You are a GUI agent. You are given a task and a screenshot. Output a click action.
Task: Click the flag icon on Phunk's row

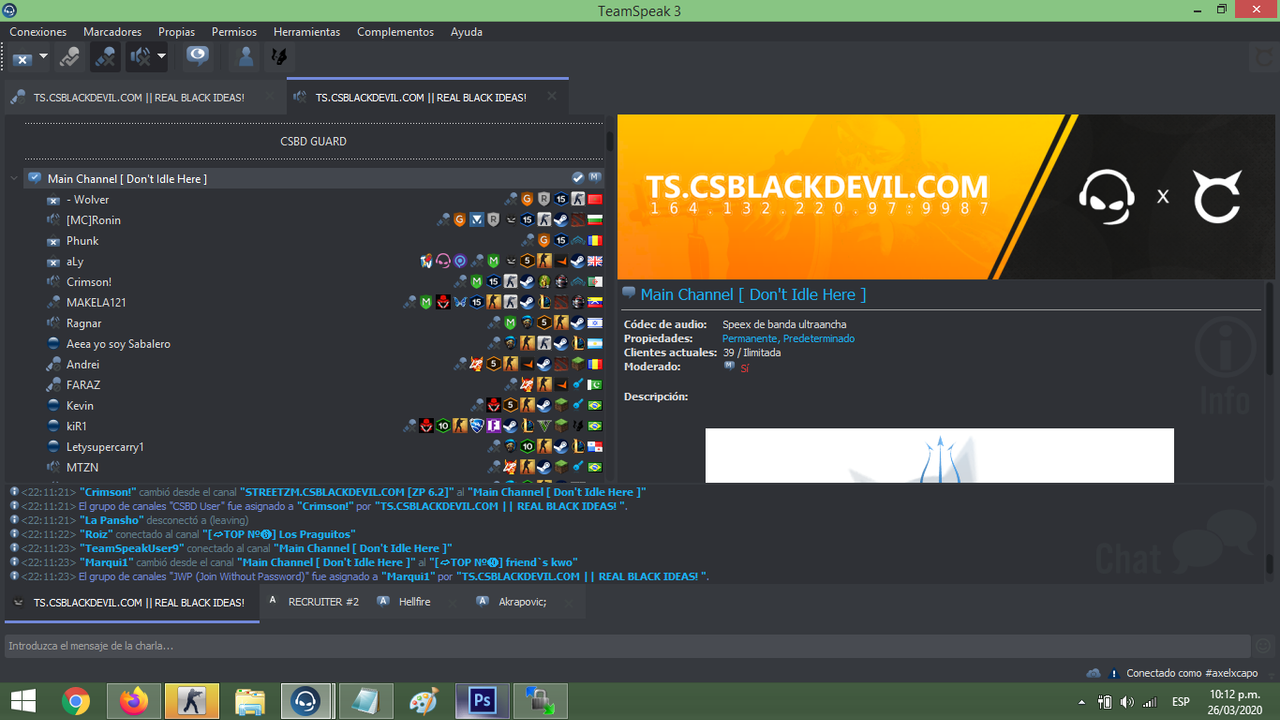[595, 241]
